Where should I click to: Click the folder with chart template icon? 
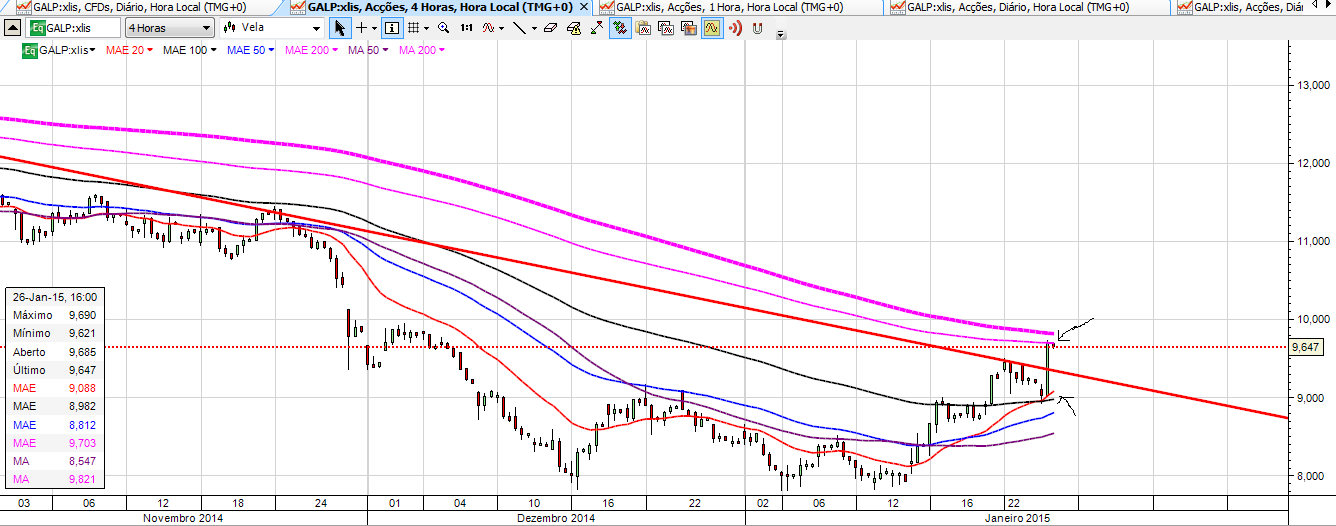[x=643, y=28]
